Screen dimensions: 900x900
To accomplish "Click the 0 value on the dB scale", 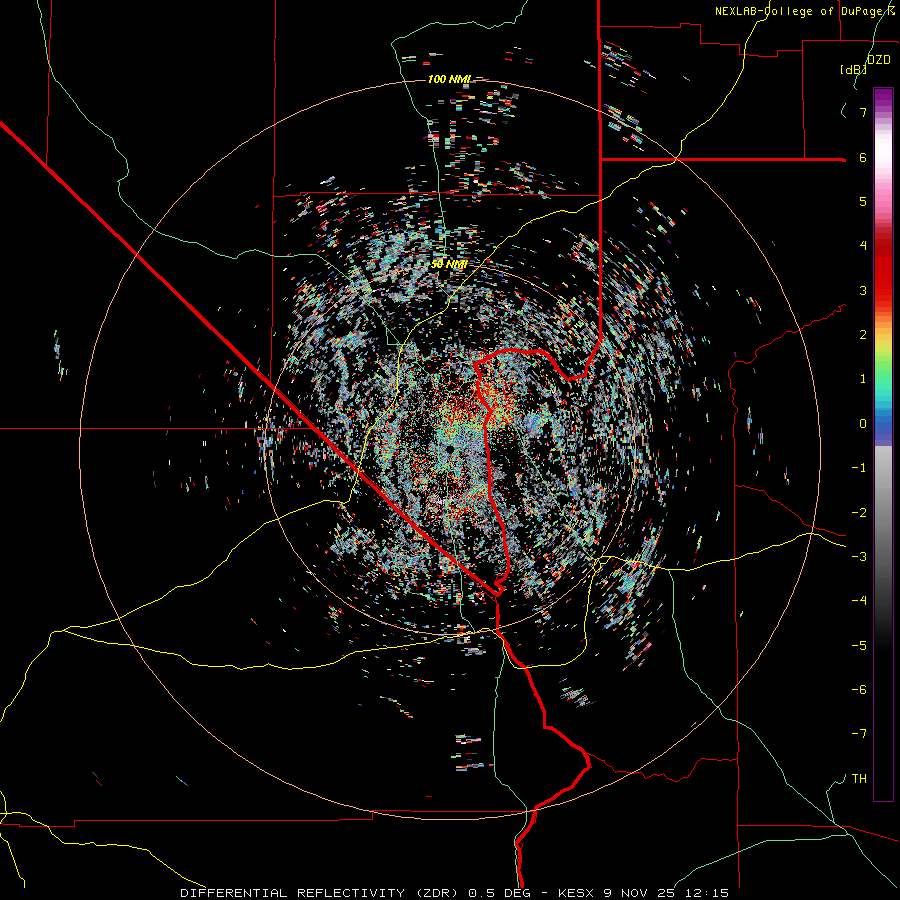I will (863, 424).
